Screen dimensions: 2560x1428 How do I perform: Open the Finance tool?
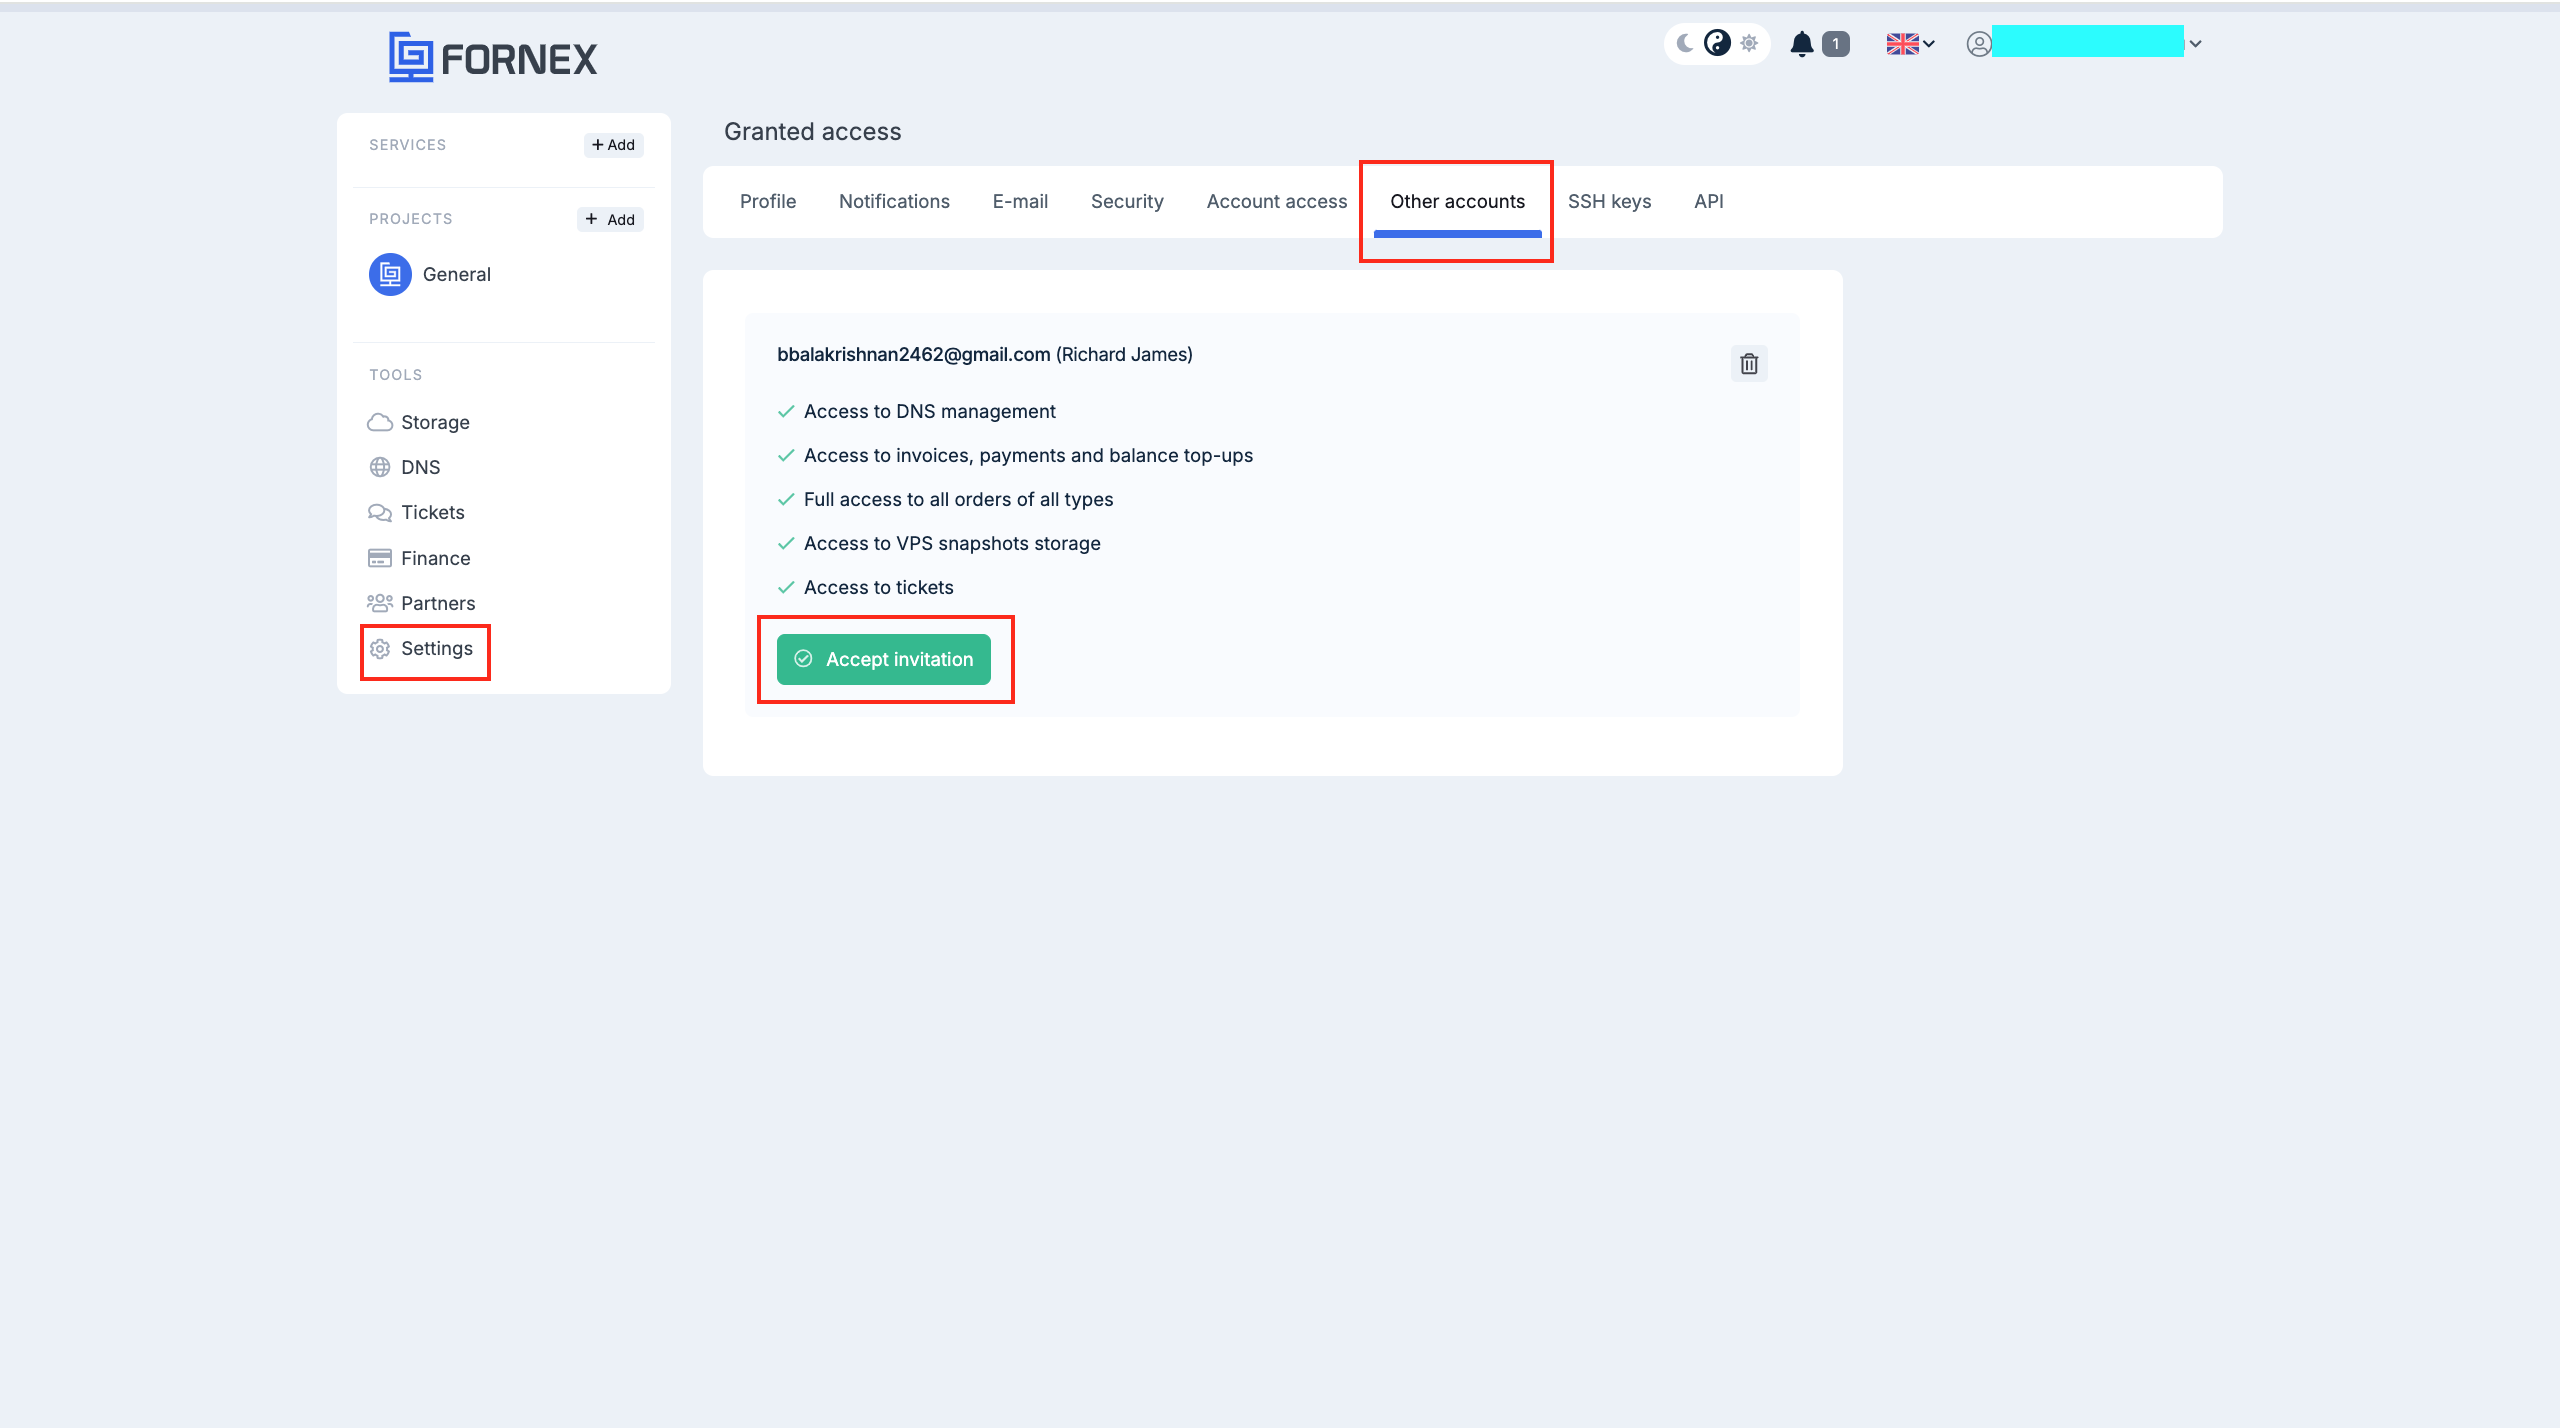click(436, 557)
